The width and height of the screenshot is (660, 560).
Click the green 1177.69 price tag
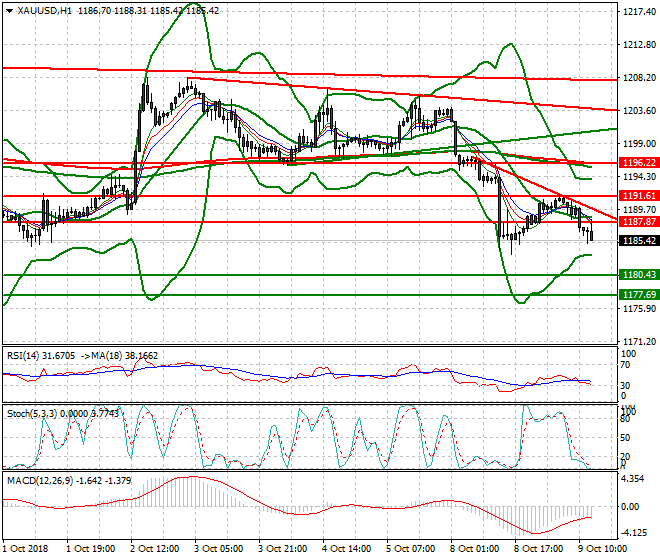638,294
